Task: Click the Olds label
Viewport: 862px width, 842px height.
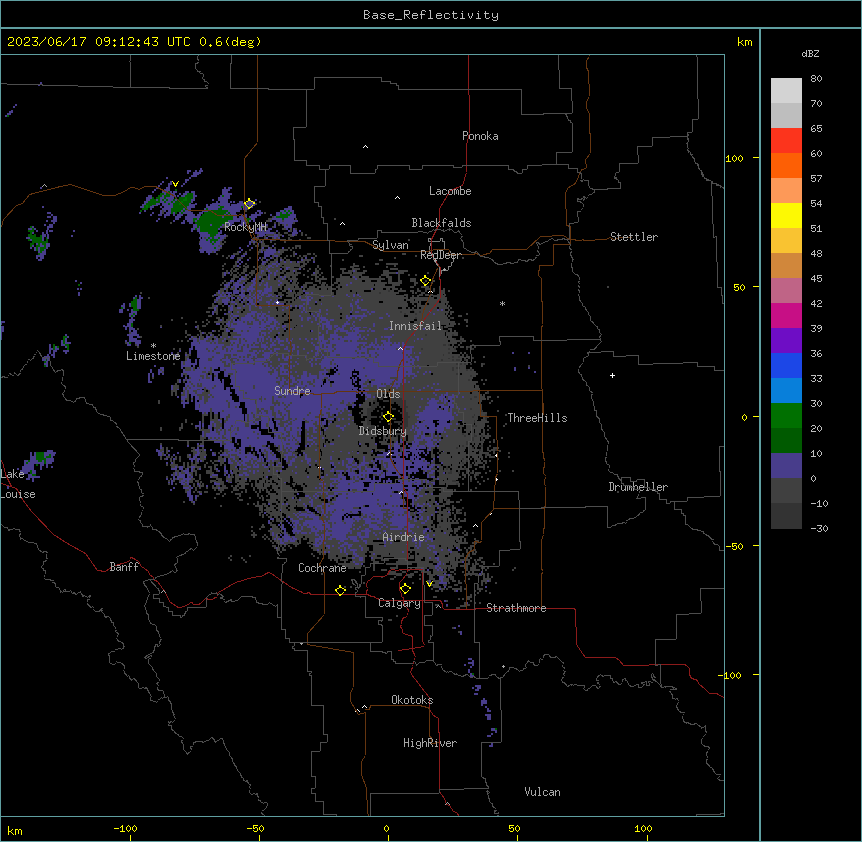Action: tap(388, 394)
